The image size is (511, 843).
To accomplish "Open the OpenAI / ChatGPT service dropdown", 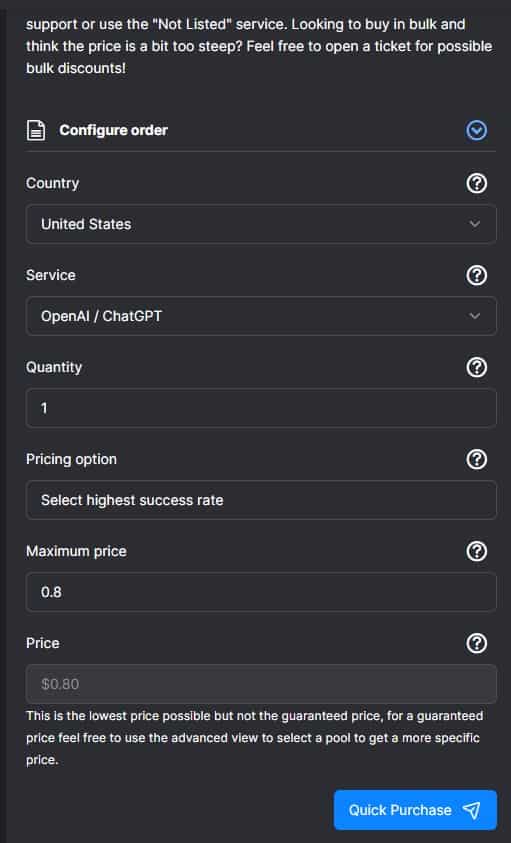I will click(x=261, y=316).
